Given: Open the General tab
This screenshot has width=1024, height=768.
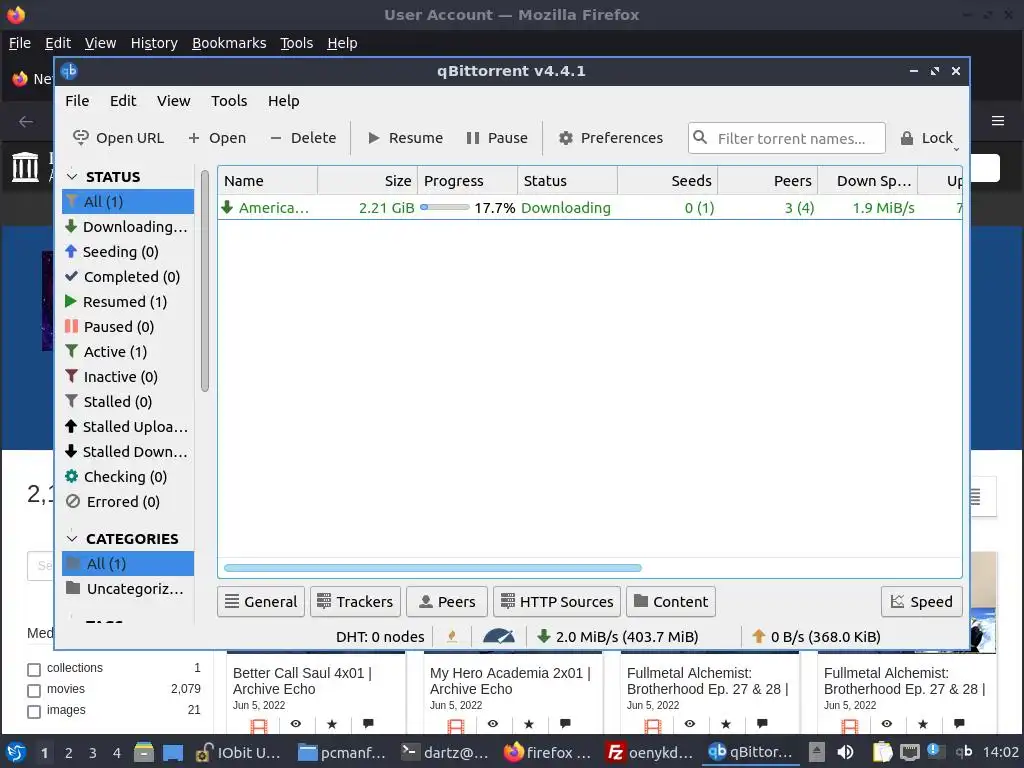Looking at the screenshot, I should [x=261, y=601].
